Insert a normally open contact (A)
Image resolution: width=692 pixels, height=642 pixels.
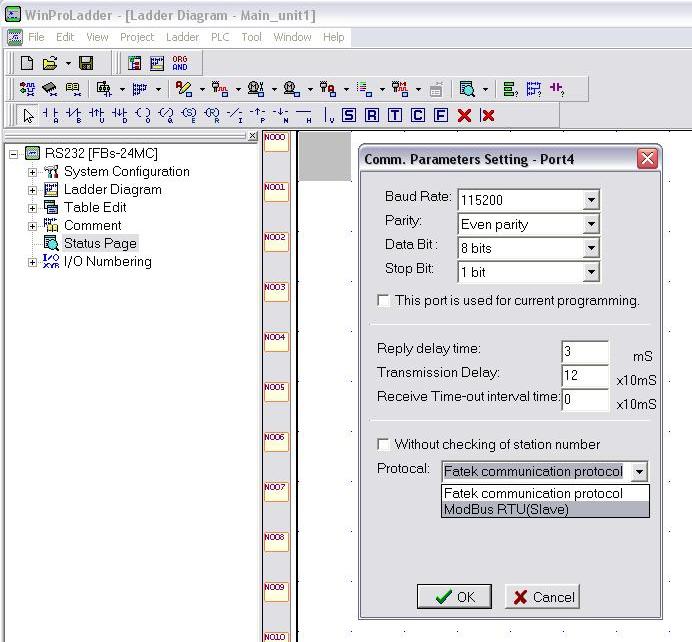tap(50, 115)
